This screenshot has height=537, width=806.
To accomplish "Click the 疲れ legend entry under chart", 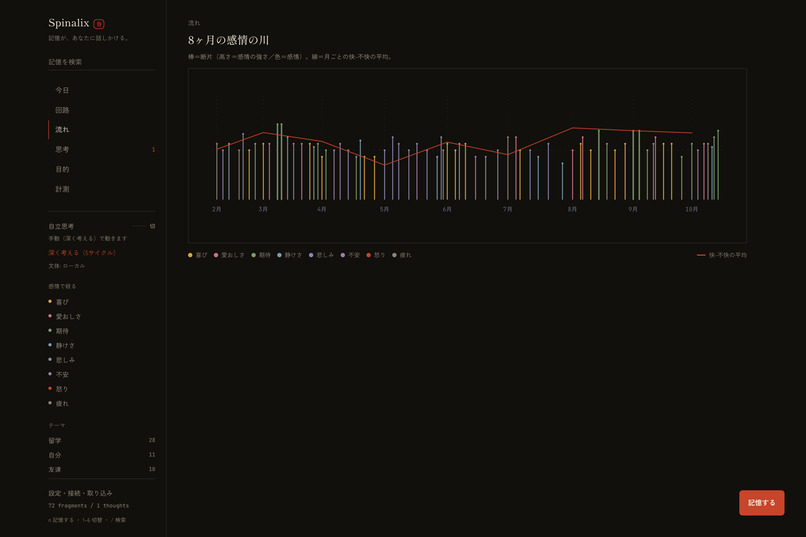I will (401, 255).
